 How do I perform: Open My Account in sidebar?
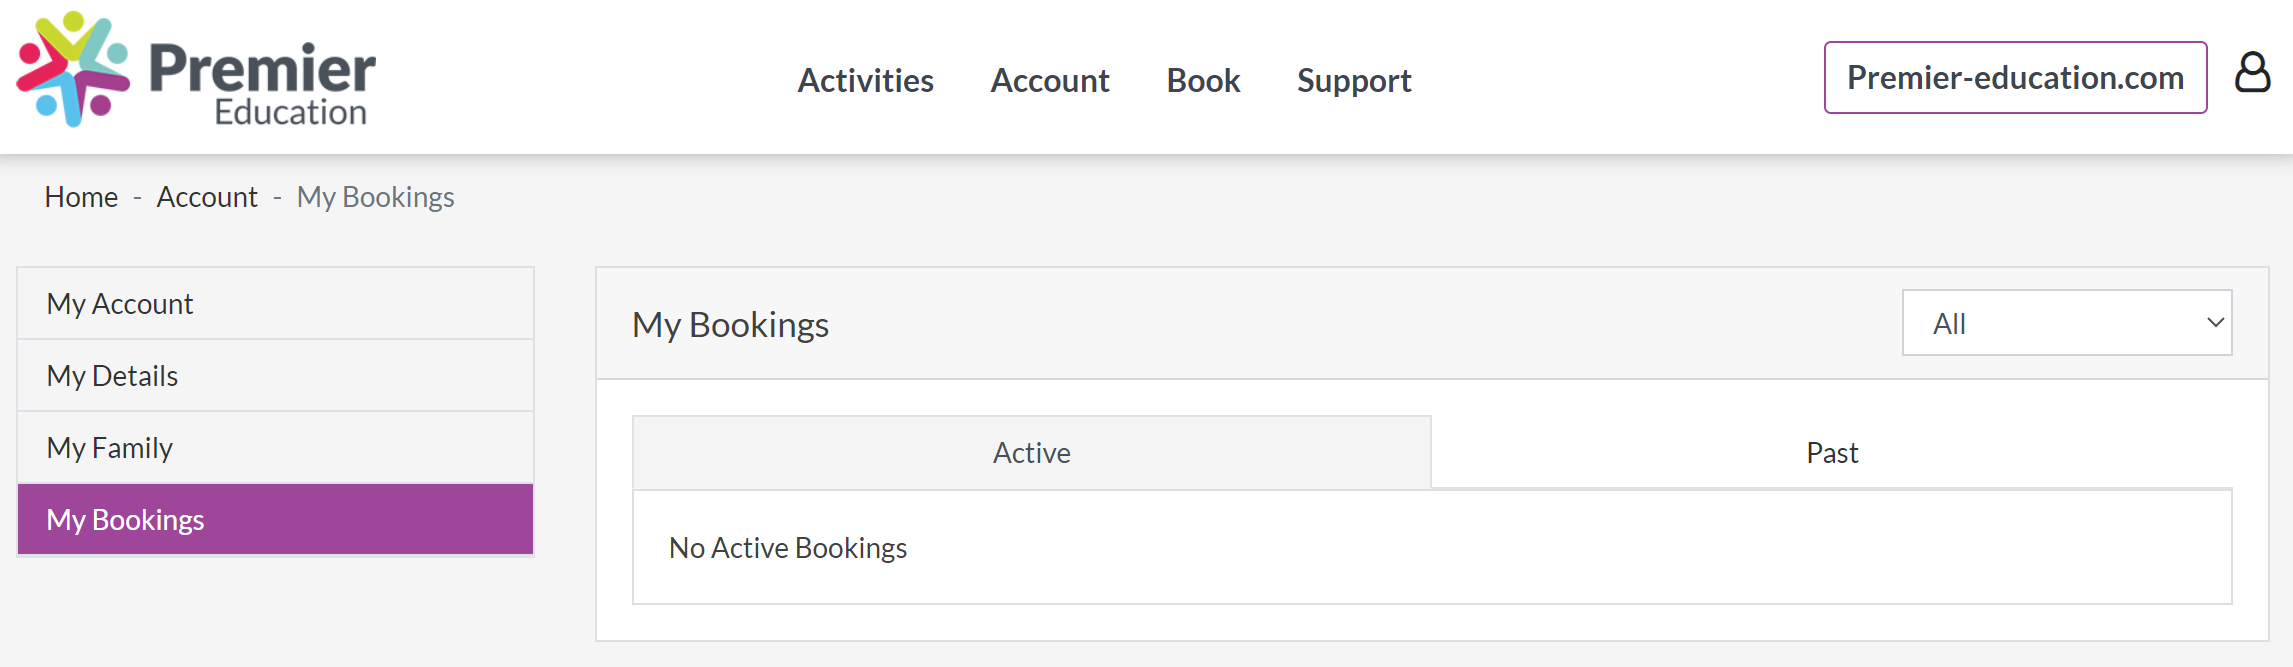point(275,303)
